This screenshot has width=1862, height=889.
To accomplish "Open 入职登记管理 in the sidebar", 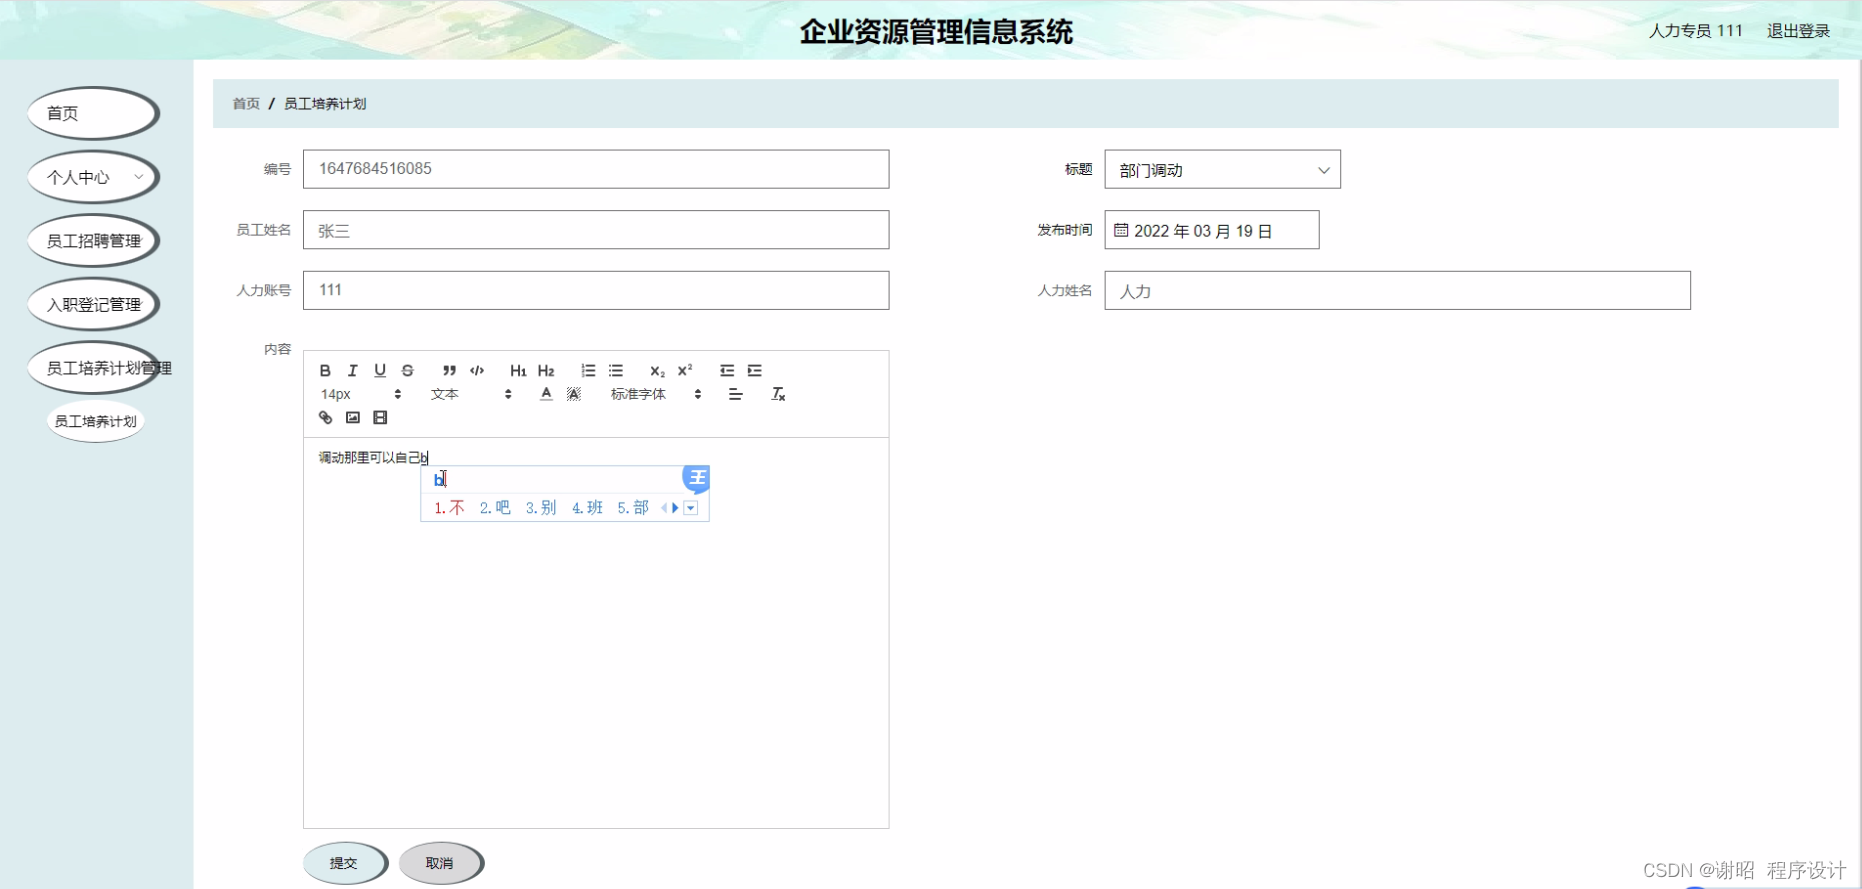I will [x=93, y=305].
